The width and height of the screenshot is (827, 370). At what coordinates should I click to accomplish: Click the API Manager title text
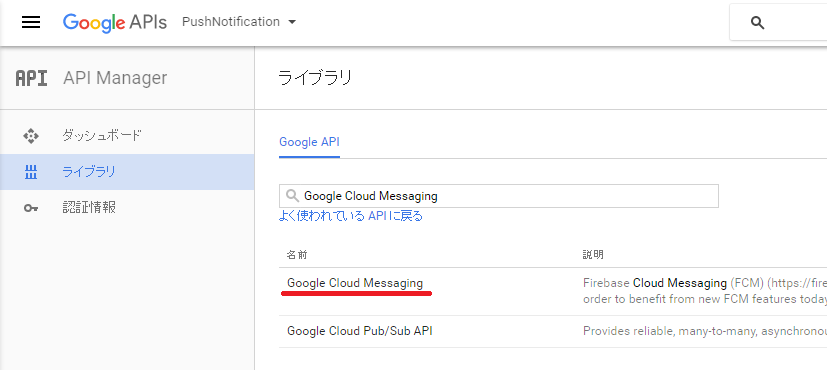point(115,78)
